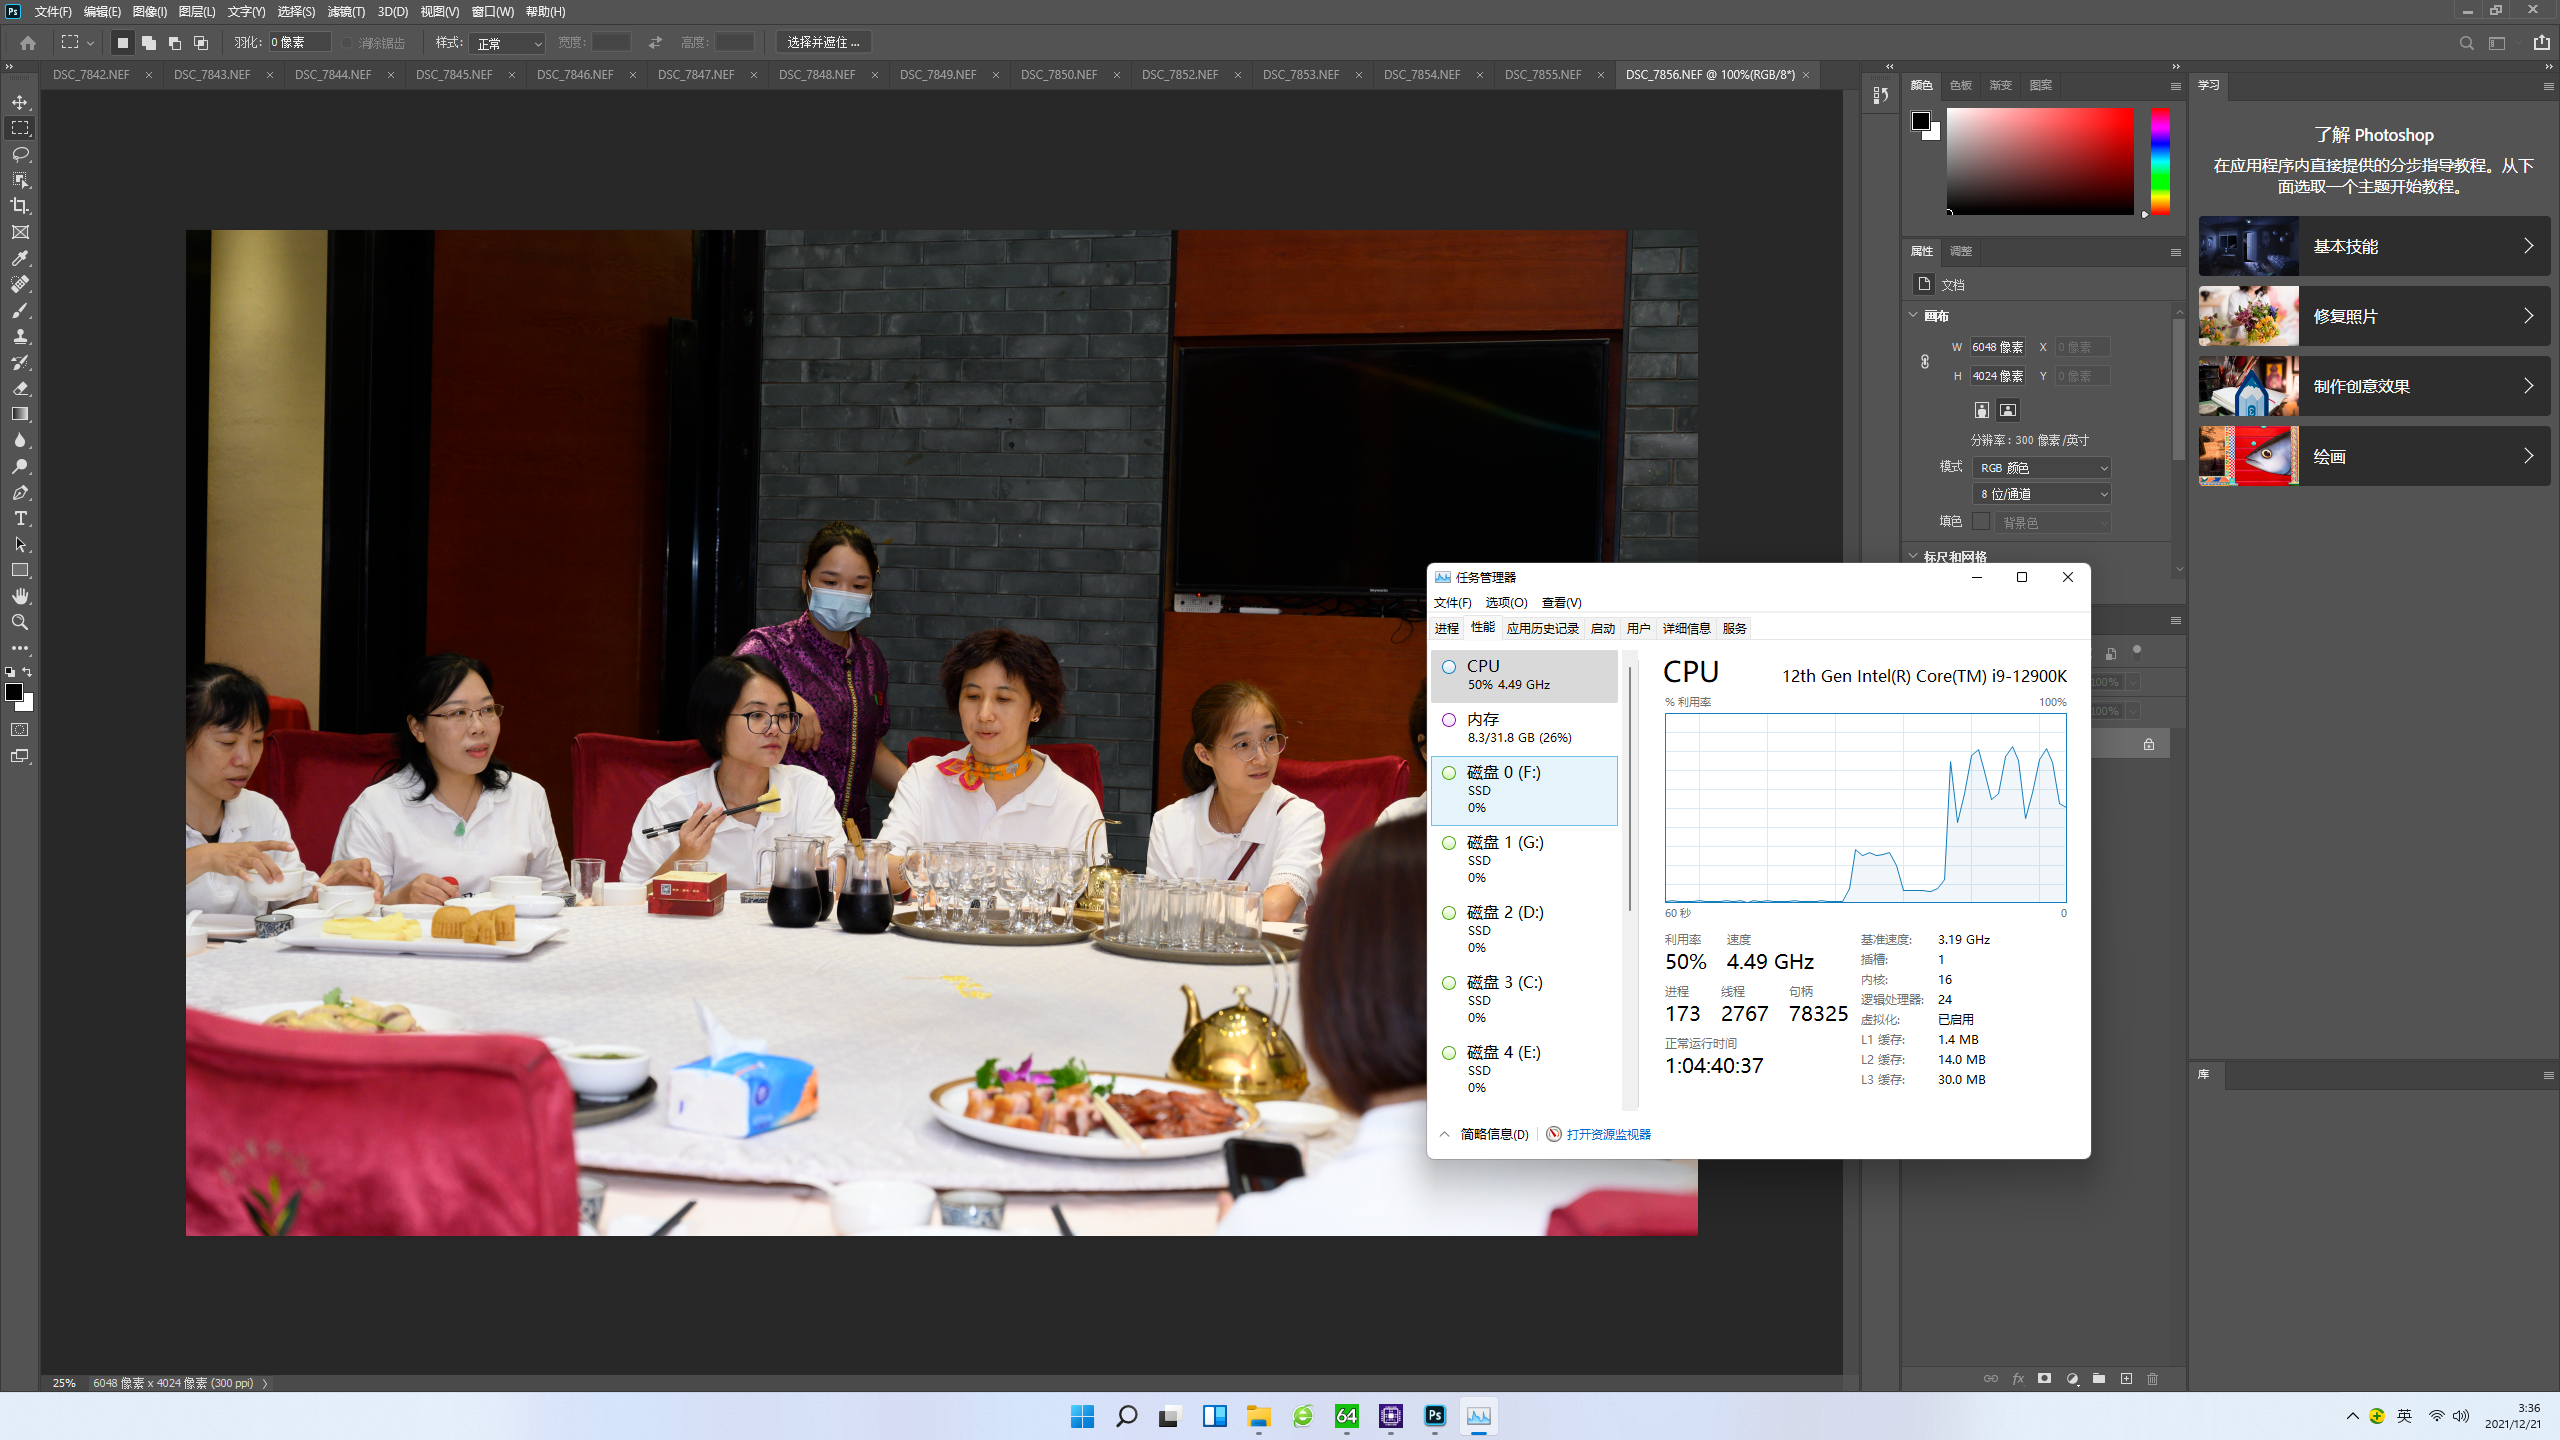This screenshot has height=1440, width=2560.
Task: Toggle Quick Mask mode
Action: tap(20, 730)
